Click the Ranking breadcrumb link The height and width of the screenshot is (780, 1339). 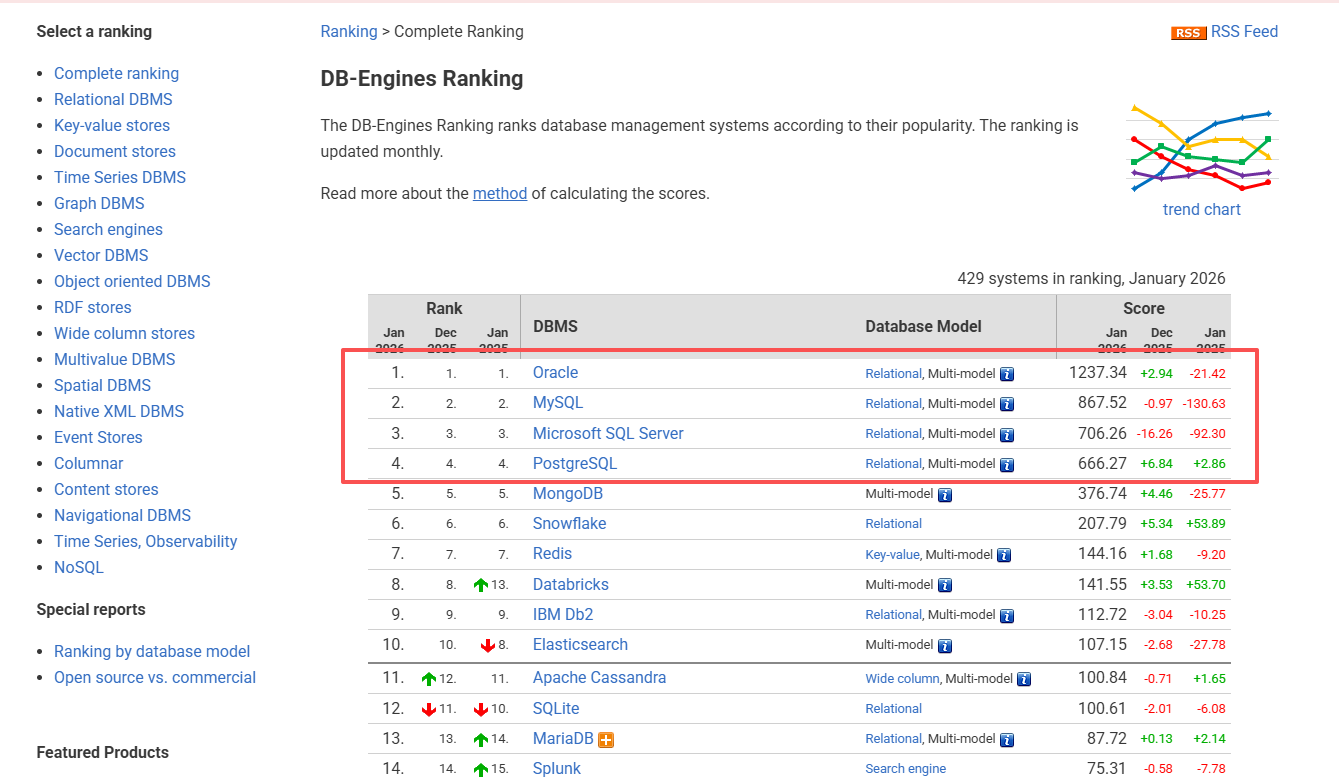click(x=349, y=32)
